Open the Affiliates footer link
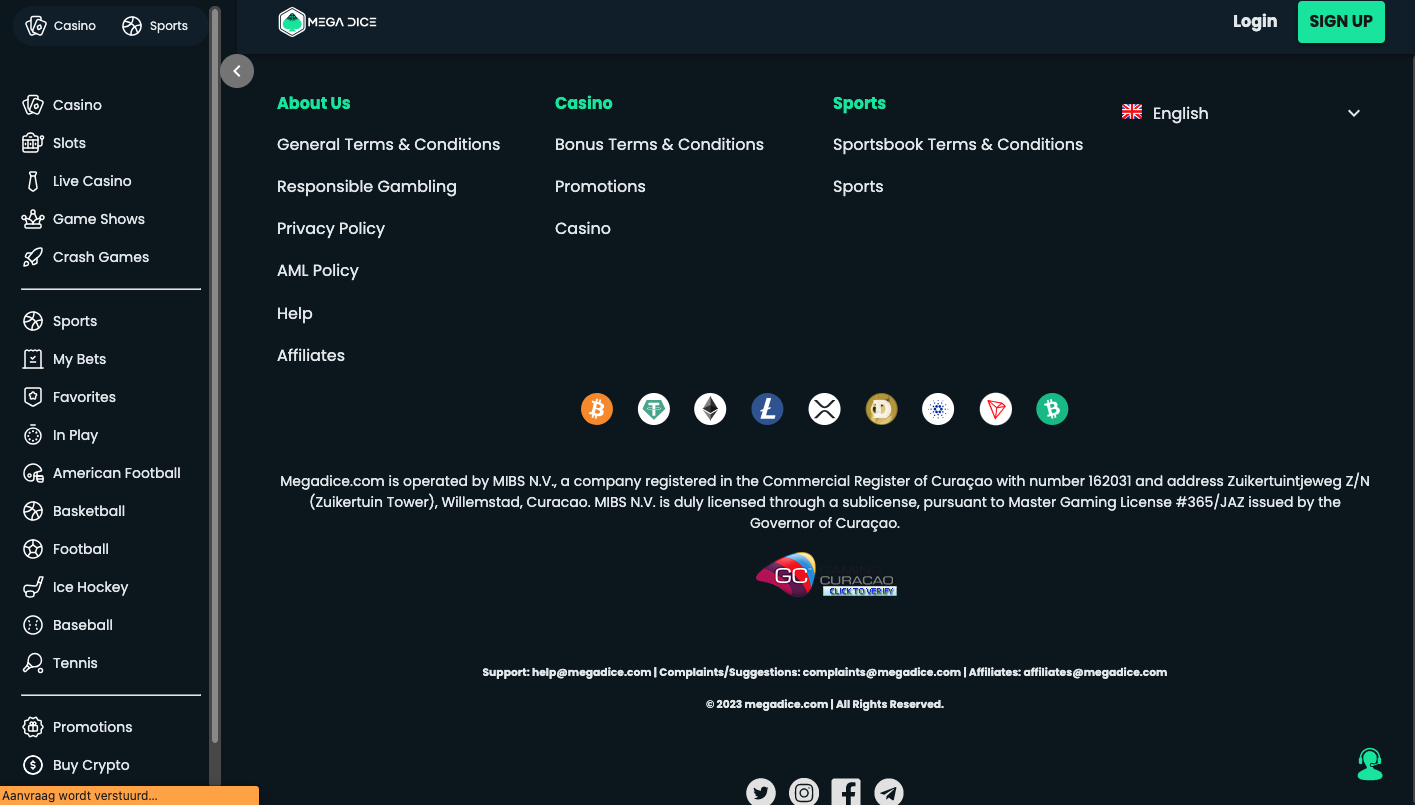Screen dimensions: 1415x805 tap(311, 356)
